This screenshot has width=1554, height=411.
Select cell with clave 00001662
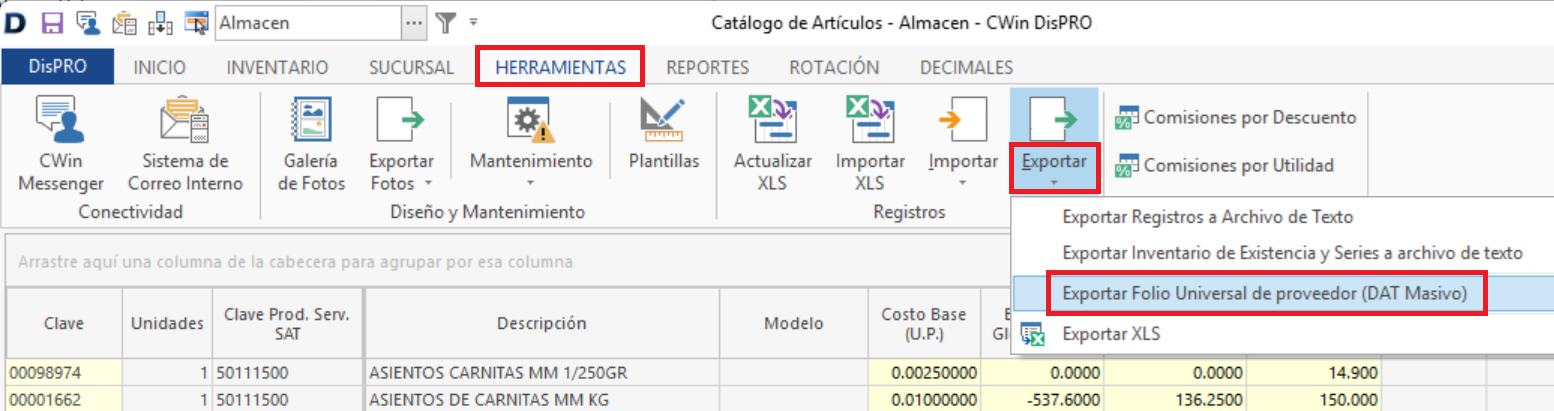63,401
